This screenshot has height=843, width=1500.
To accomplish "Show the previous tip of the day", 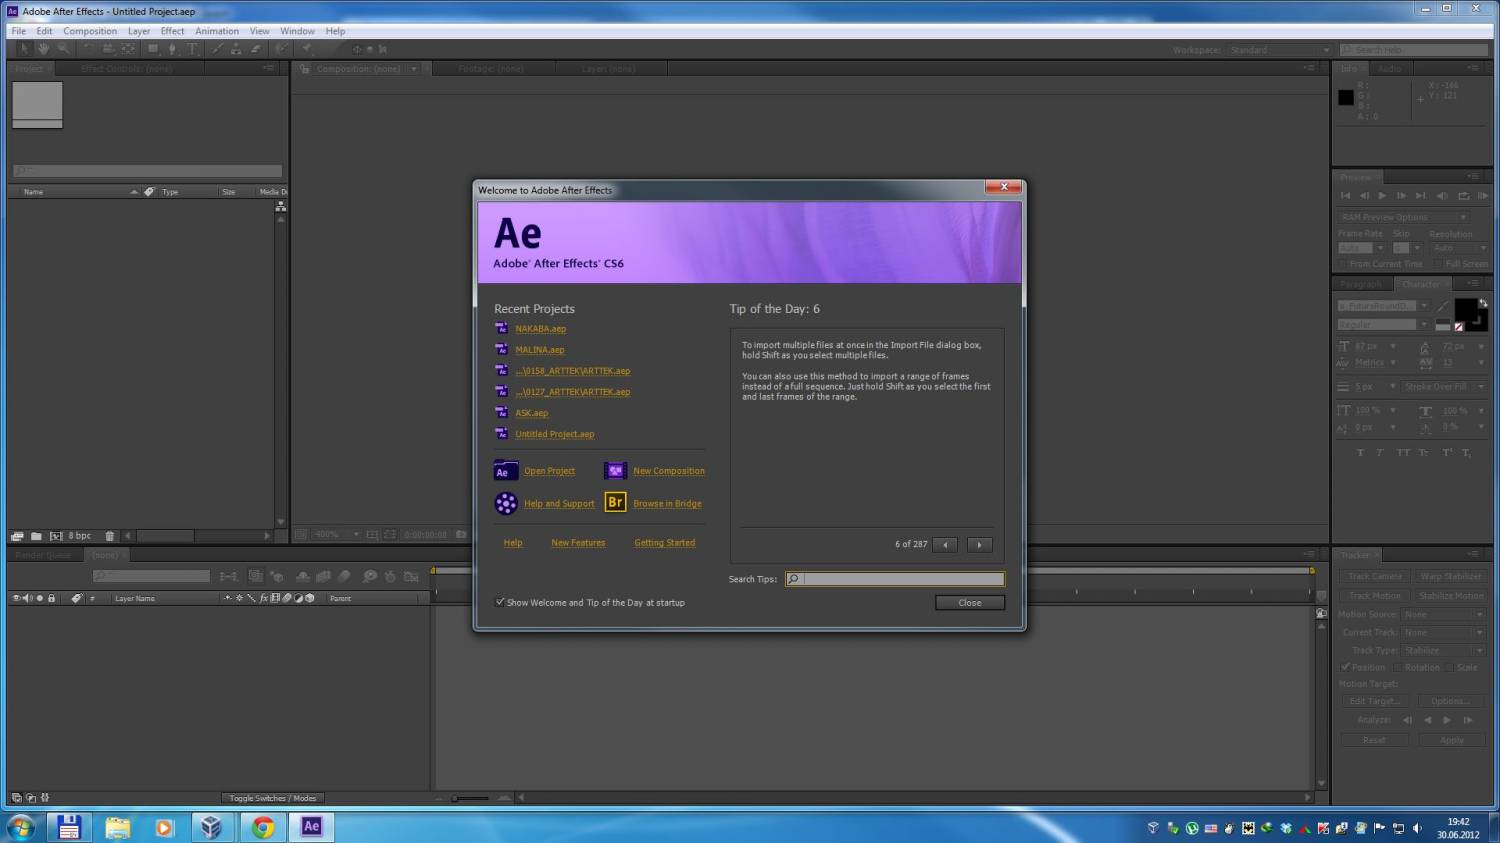I will 945,545.
